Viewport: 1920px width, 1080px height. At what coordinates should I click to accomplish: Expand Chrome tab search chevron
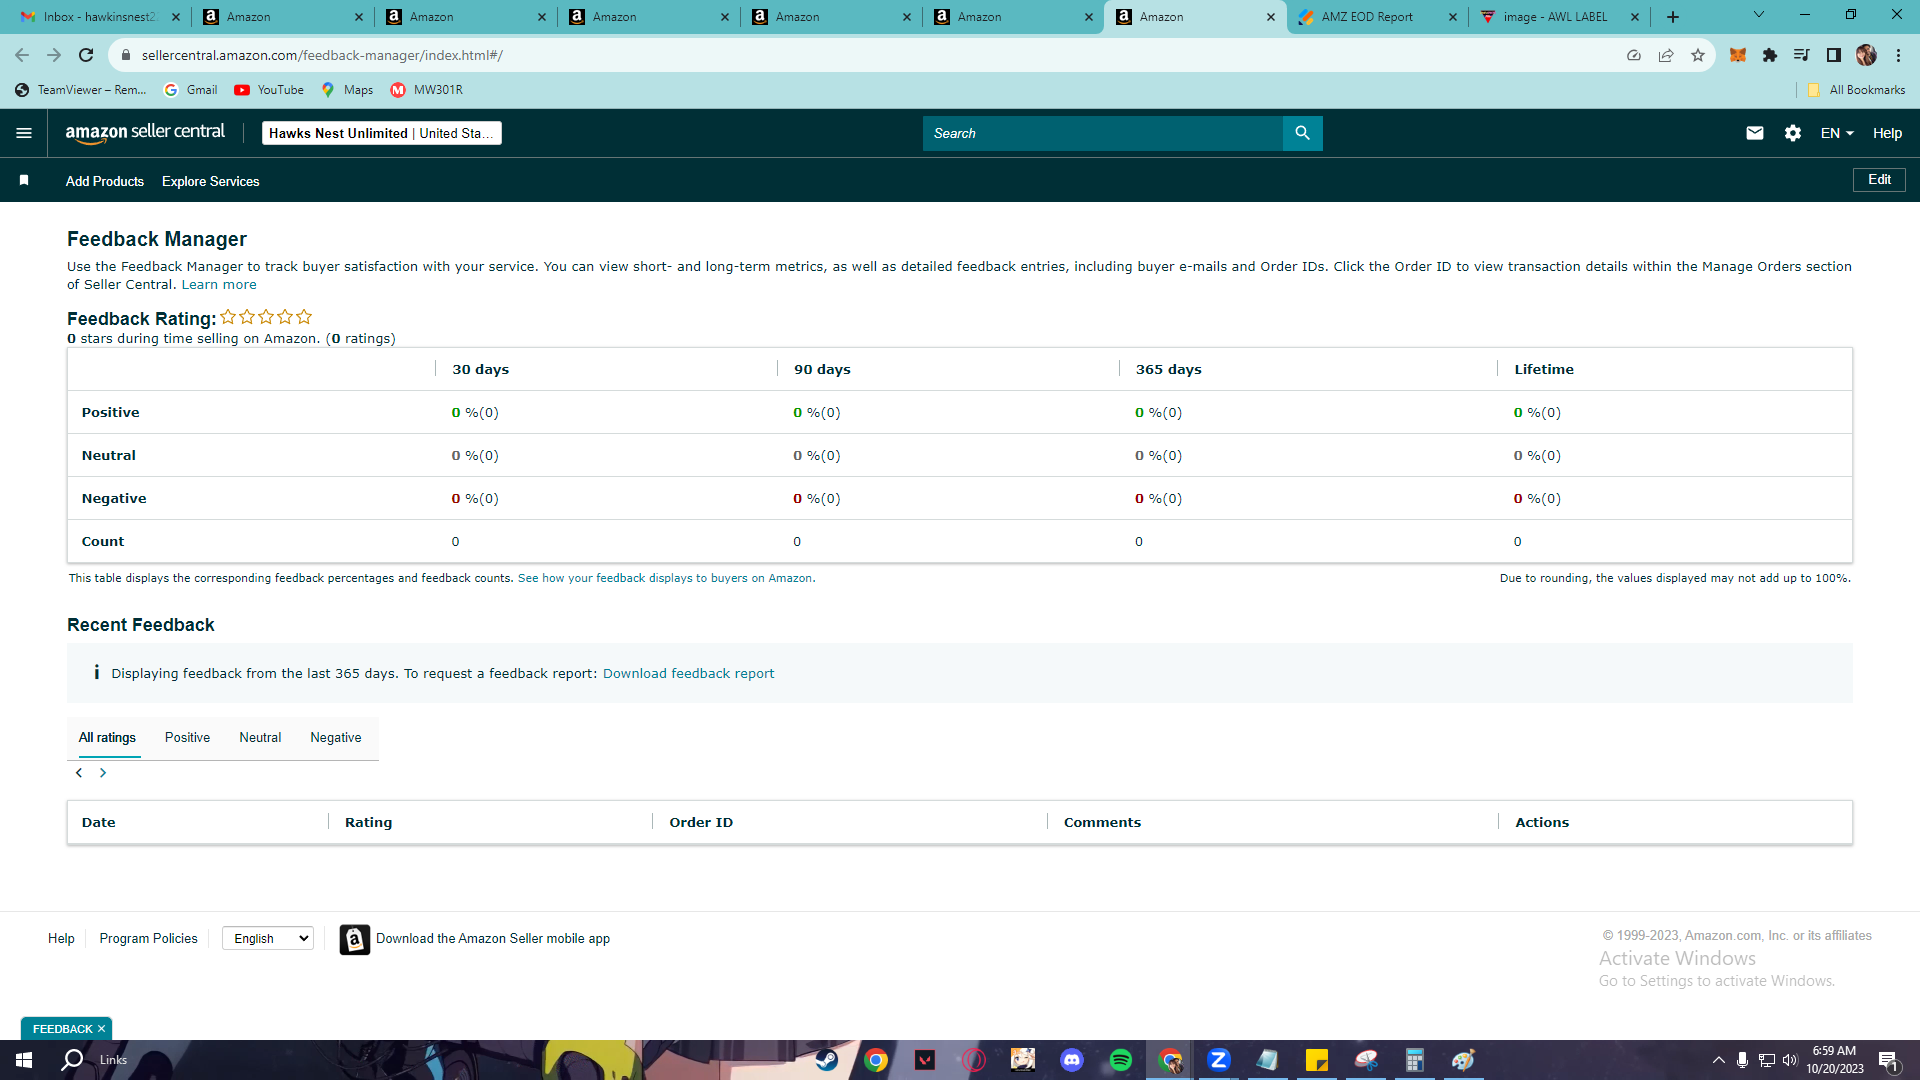[1759, 15]
